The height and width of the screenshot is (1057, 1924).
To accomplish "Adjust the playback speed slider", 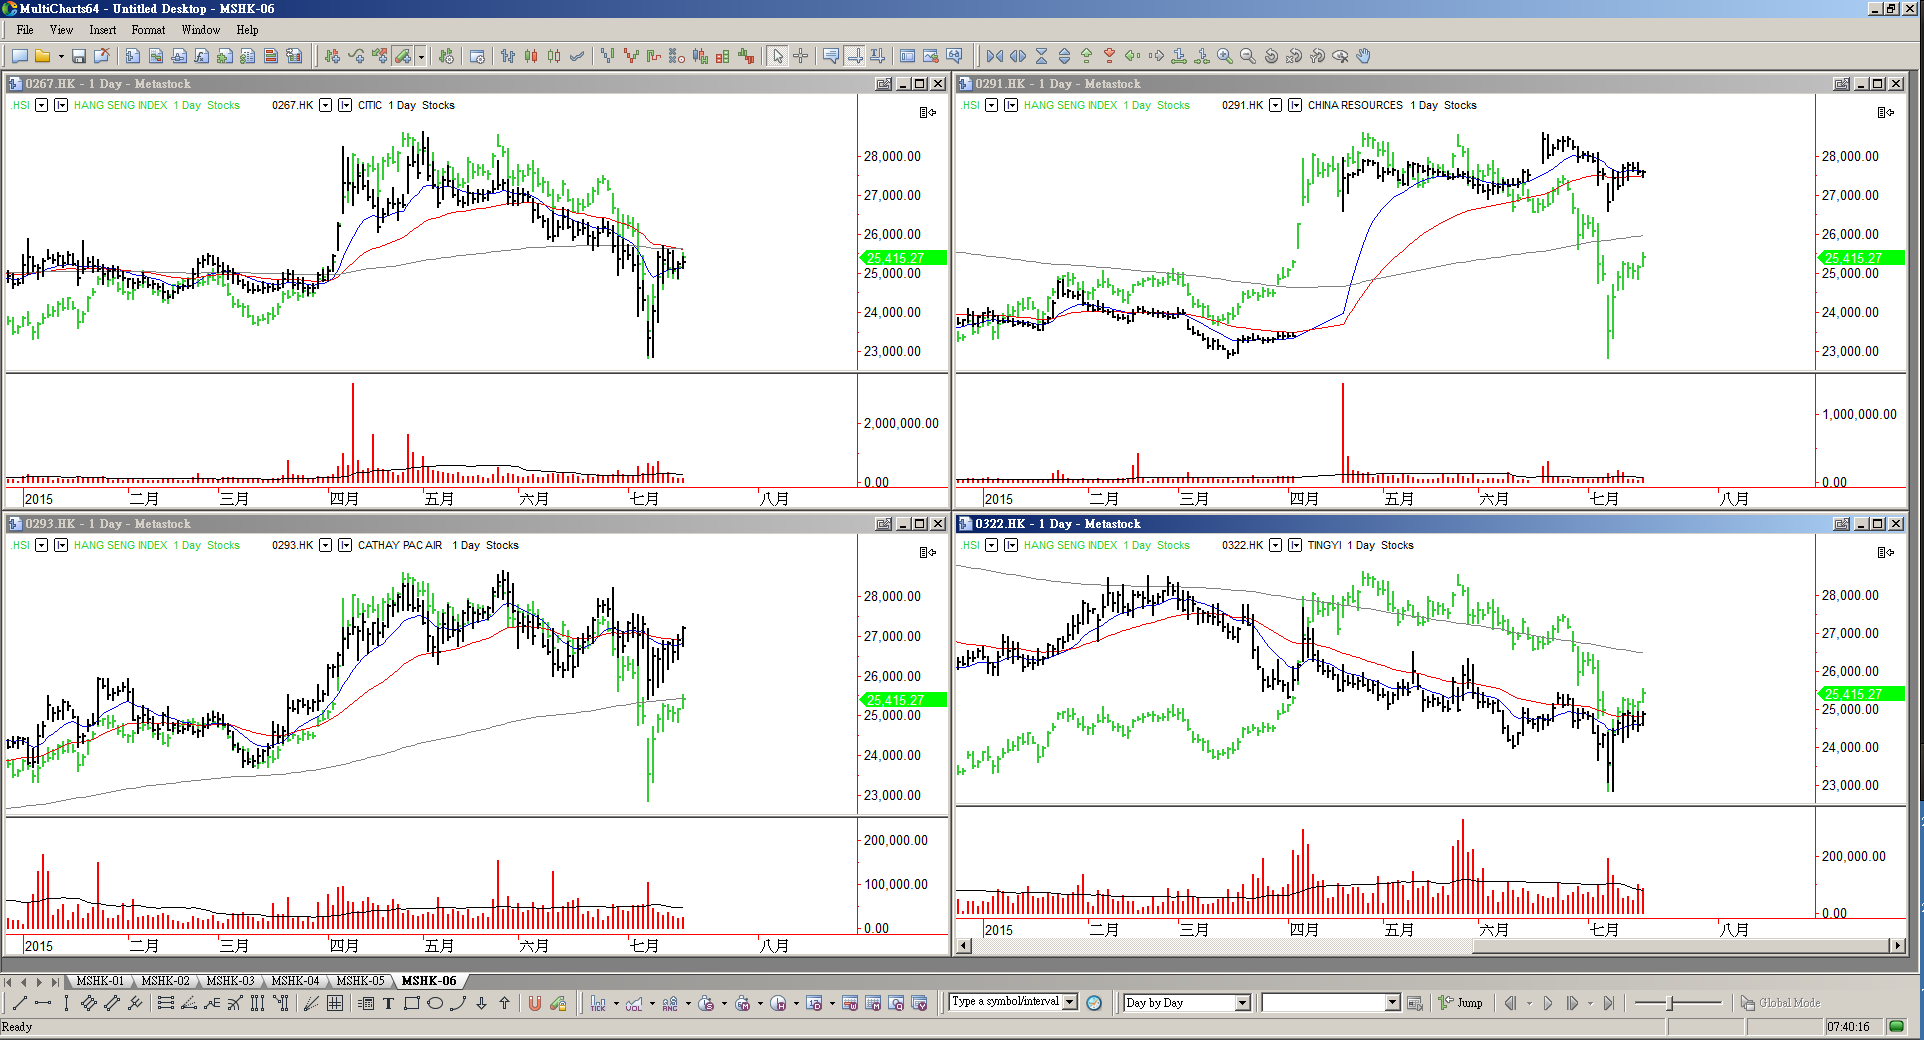I will pyautogui.click(x=1670, y=1003).
